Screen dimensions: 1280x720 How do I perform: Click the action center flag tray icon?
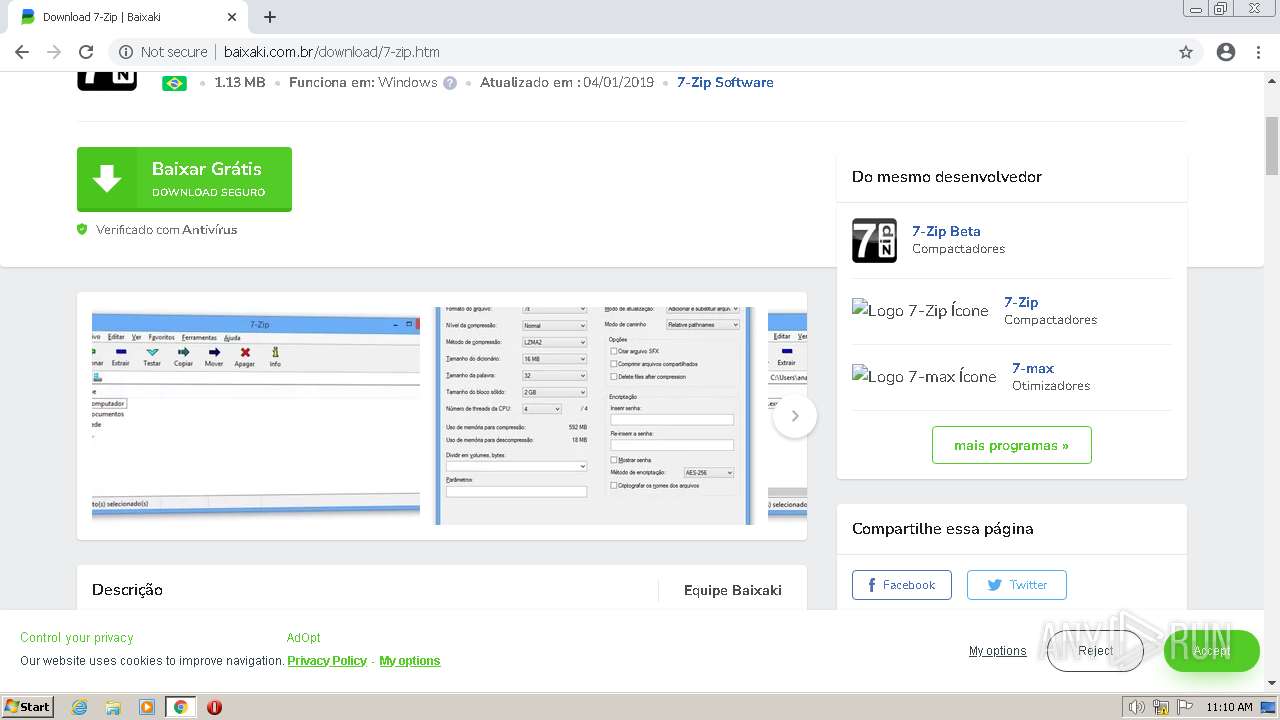[1185, 707]
